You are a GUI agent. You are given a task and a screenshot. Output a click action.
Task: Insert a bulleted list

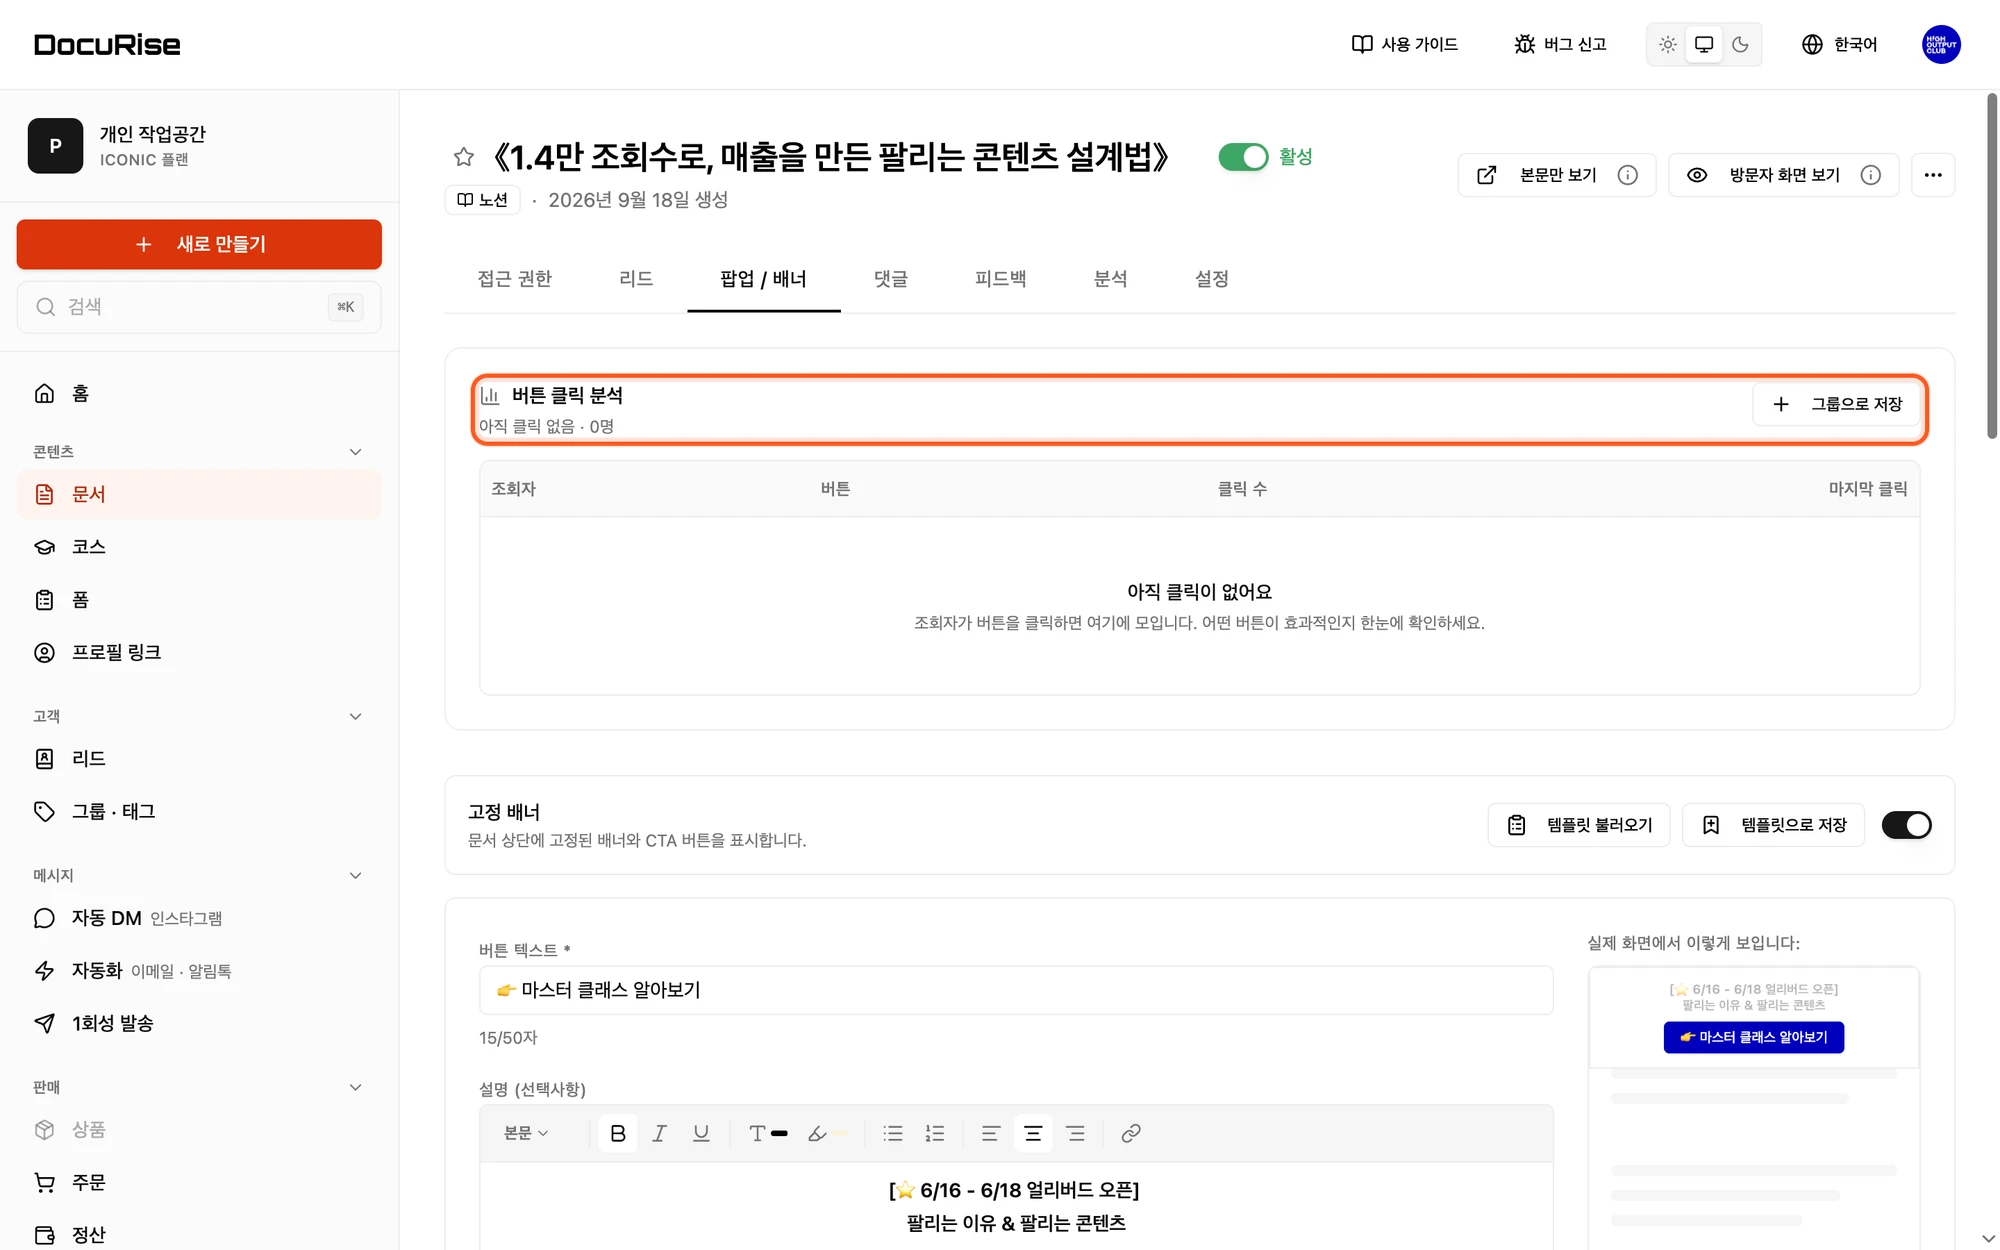click(x=893, y=1133)
